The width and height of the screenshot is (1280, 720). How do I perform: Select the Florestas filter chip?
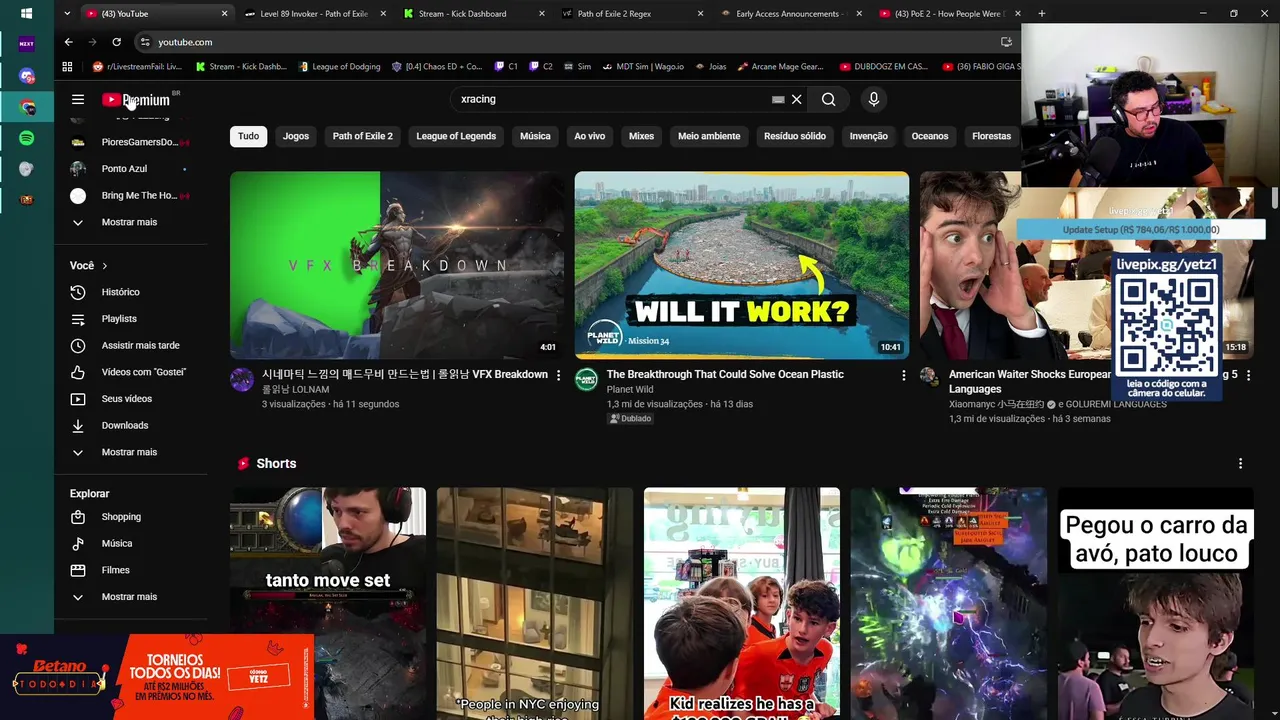coord(991,136)
